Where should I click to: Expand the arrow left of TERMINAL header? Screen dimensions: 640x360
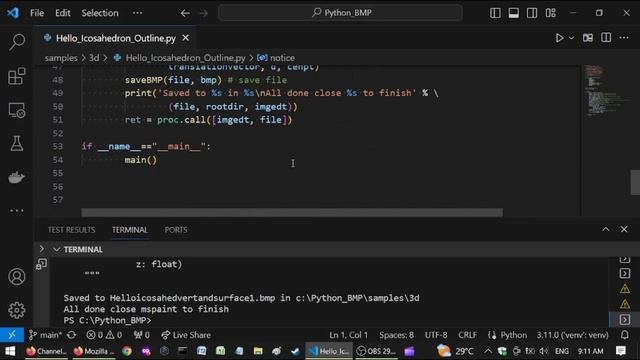pyautogui.click(x=42, y=249)
